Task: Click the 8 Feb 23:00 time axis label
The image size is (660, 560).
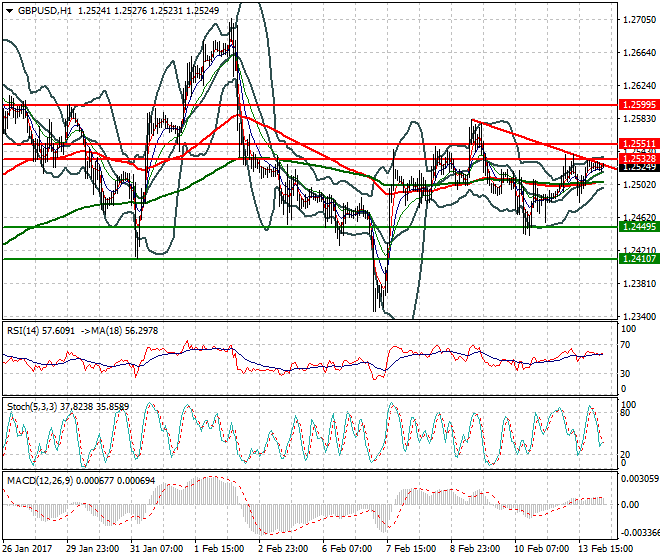Action: click(x=475, y=549)
